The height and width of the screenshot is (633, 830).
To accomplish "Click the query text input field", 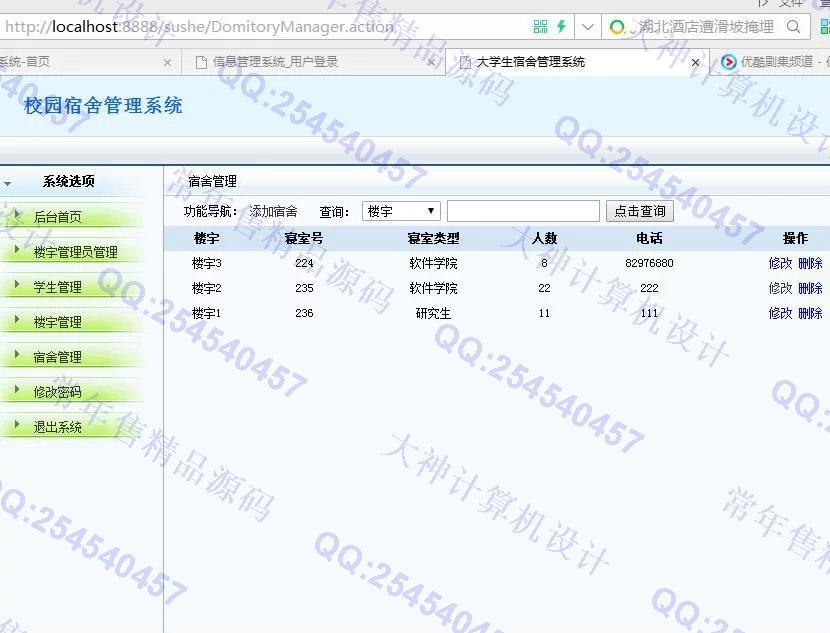I will 523,211.
